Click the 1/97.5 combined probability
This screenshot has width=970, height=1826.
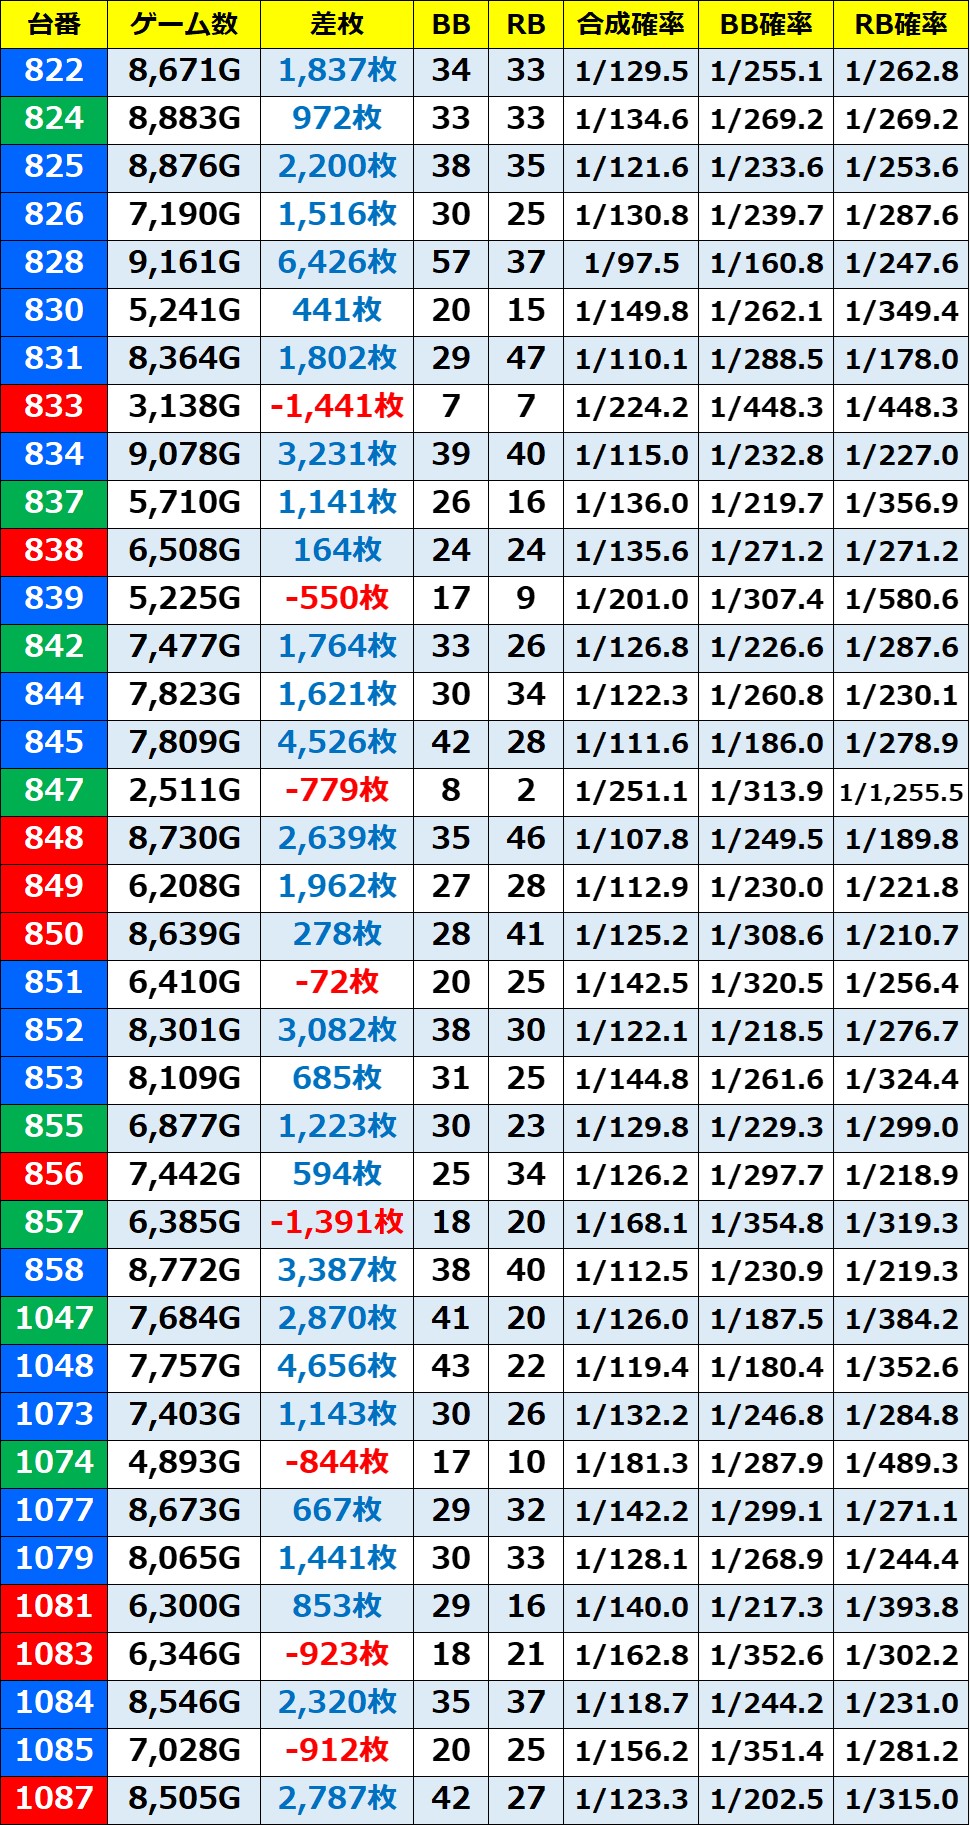(631, 265)
